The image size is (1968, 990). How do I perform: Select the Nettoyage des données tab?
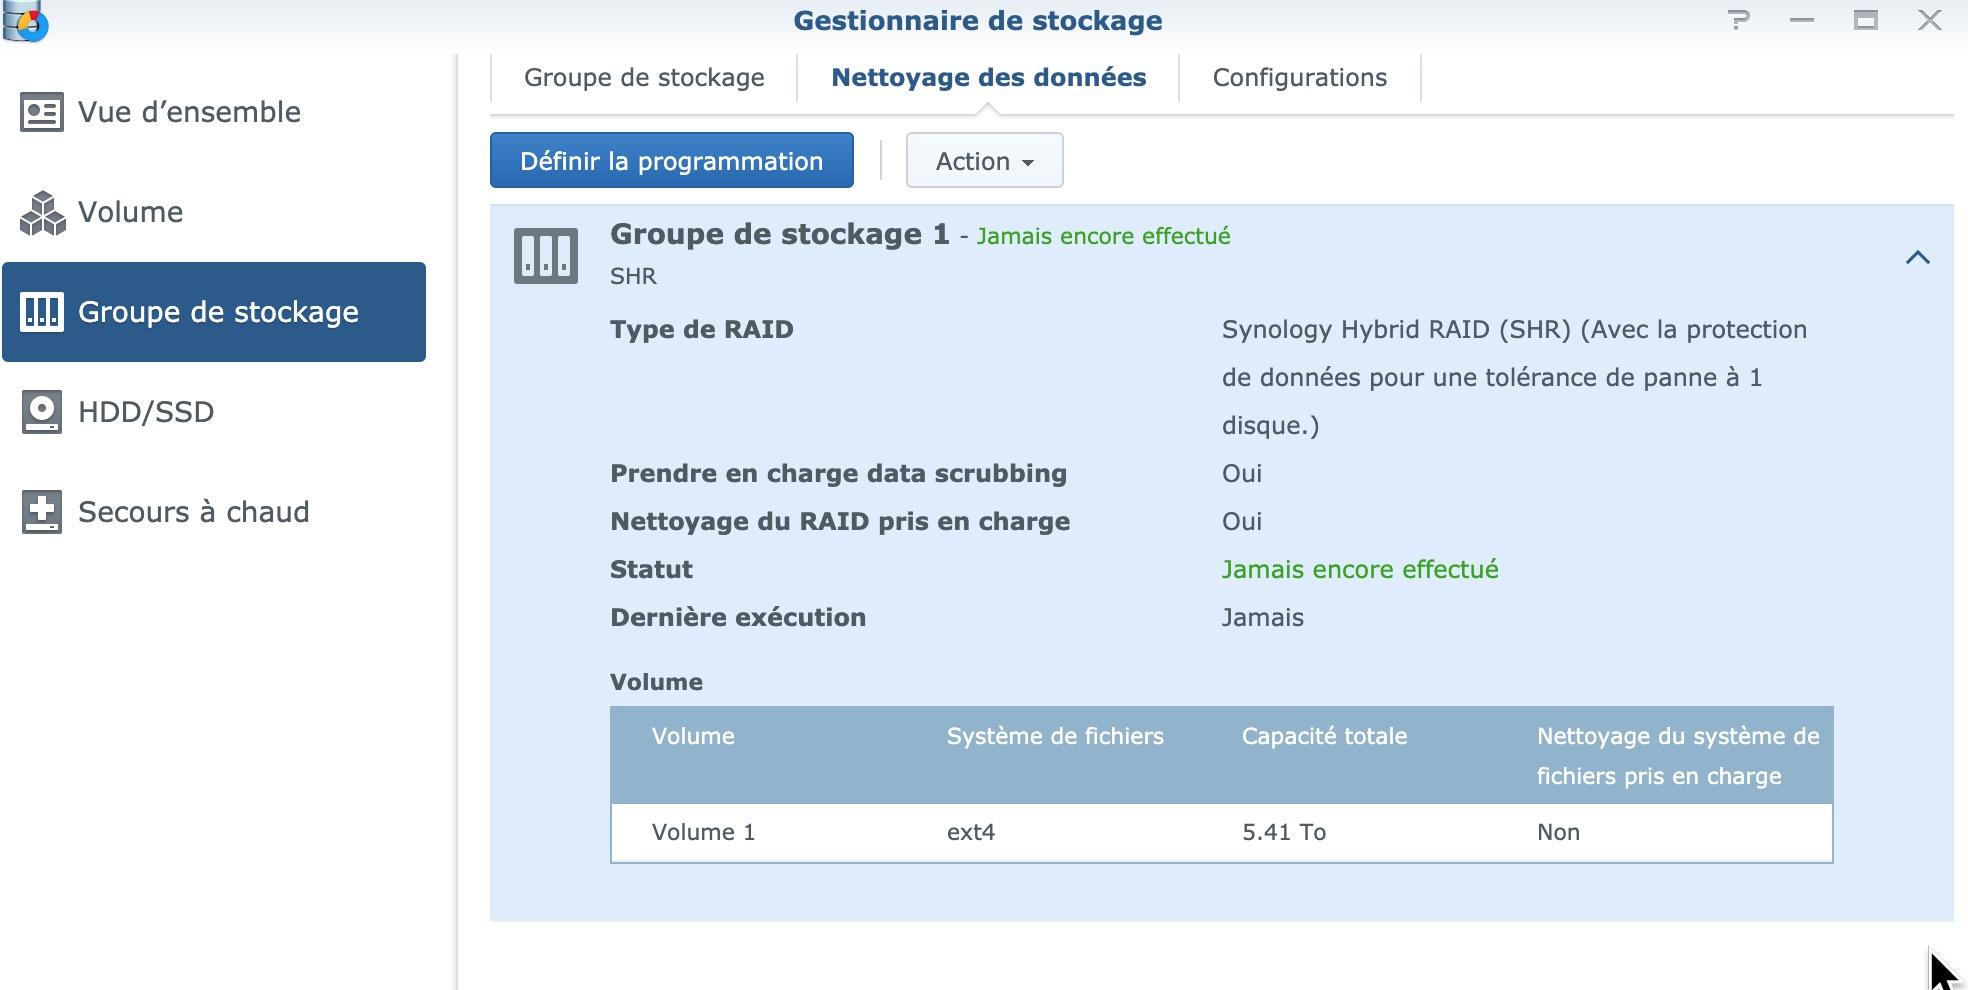[x=988, y=78]
